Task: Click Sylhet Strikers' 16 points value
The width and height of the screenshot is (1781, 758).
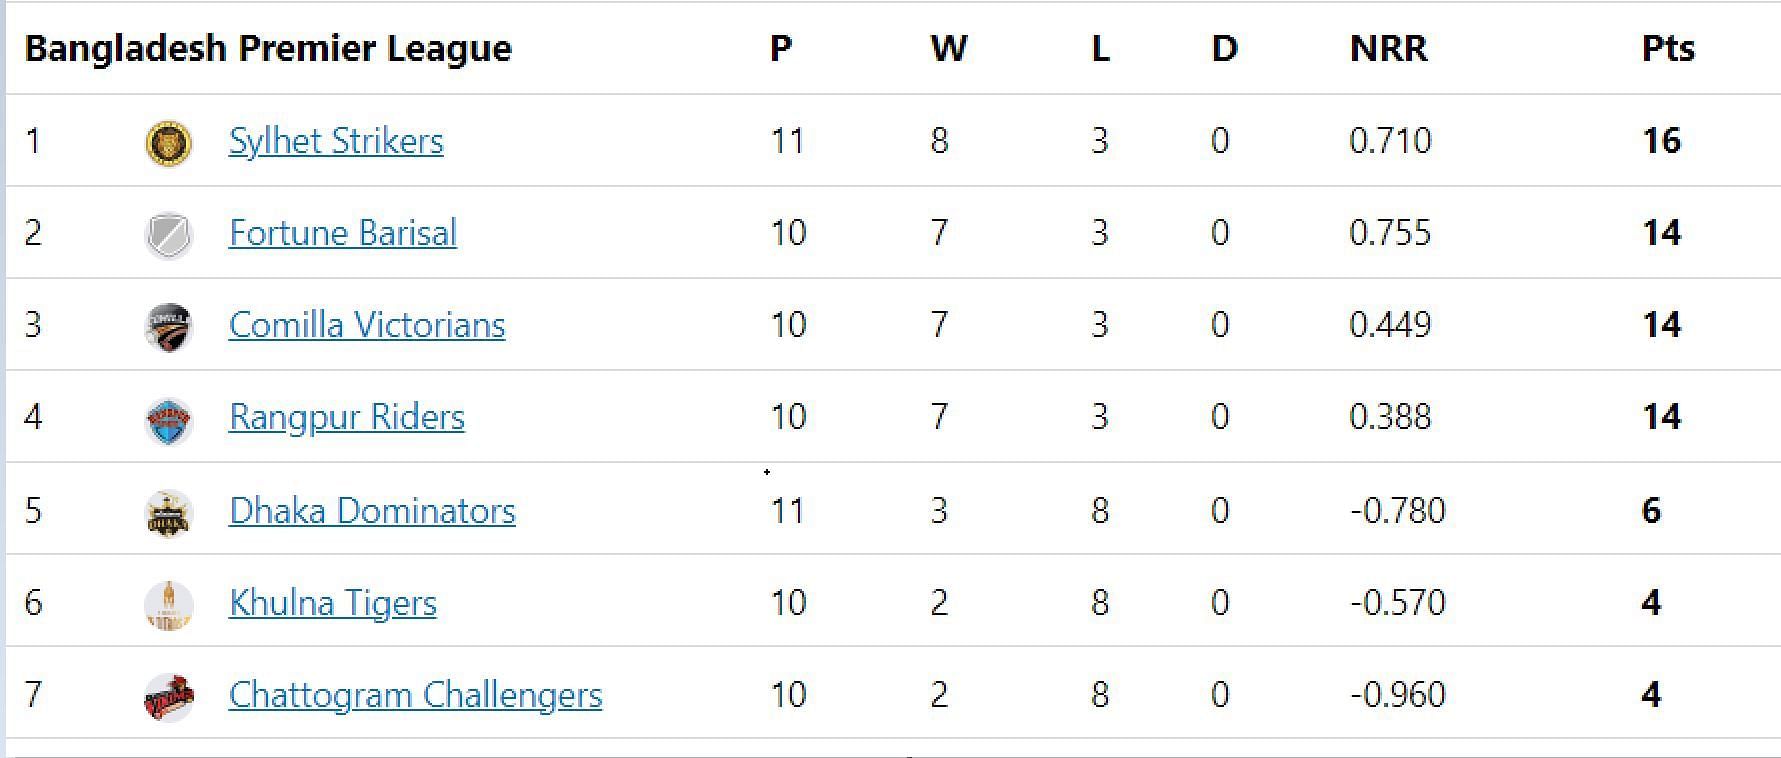Action: 1661,141
